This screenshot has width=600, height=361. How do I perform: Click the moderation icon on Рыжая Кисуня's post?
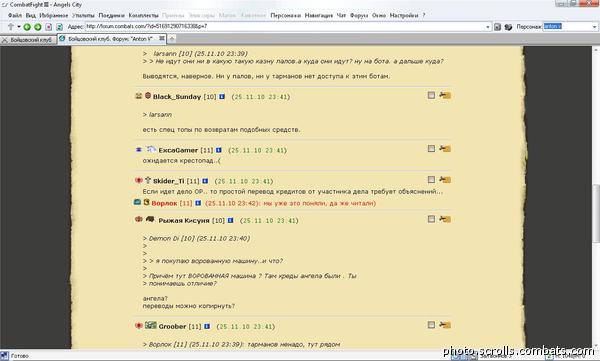click(x=445, y=219)
